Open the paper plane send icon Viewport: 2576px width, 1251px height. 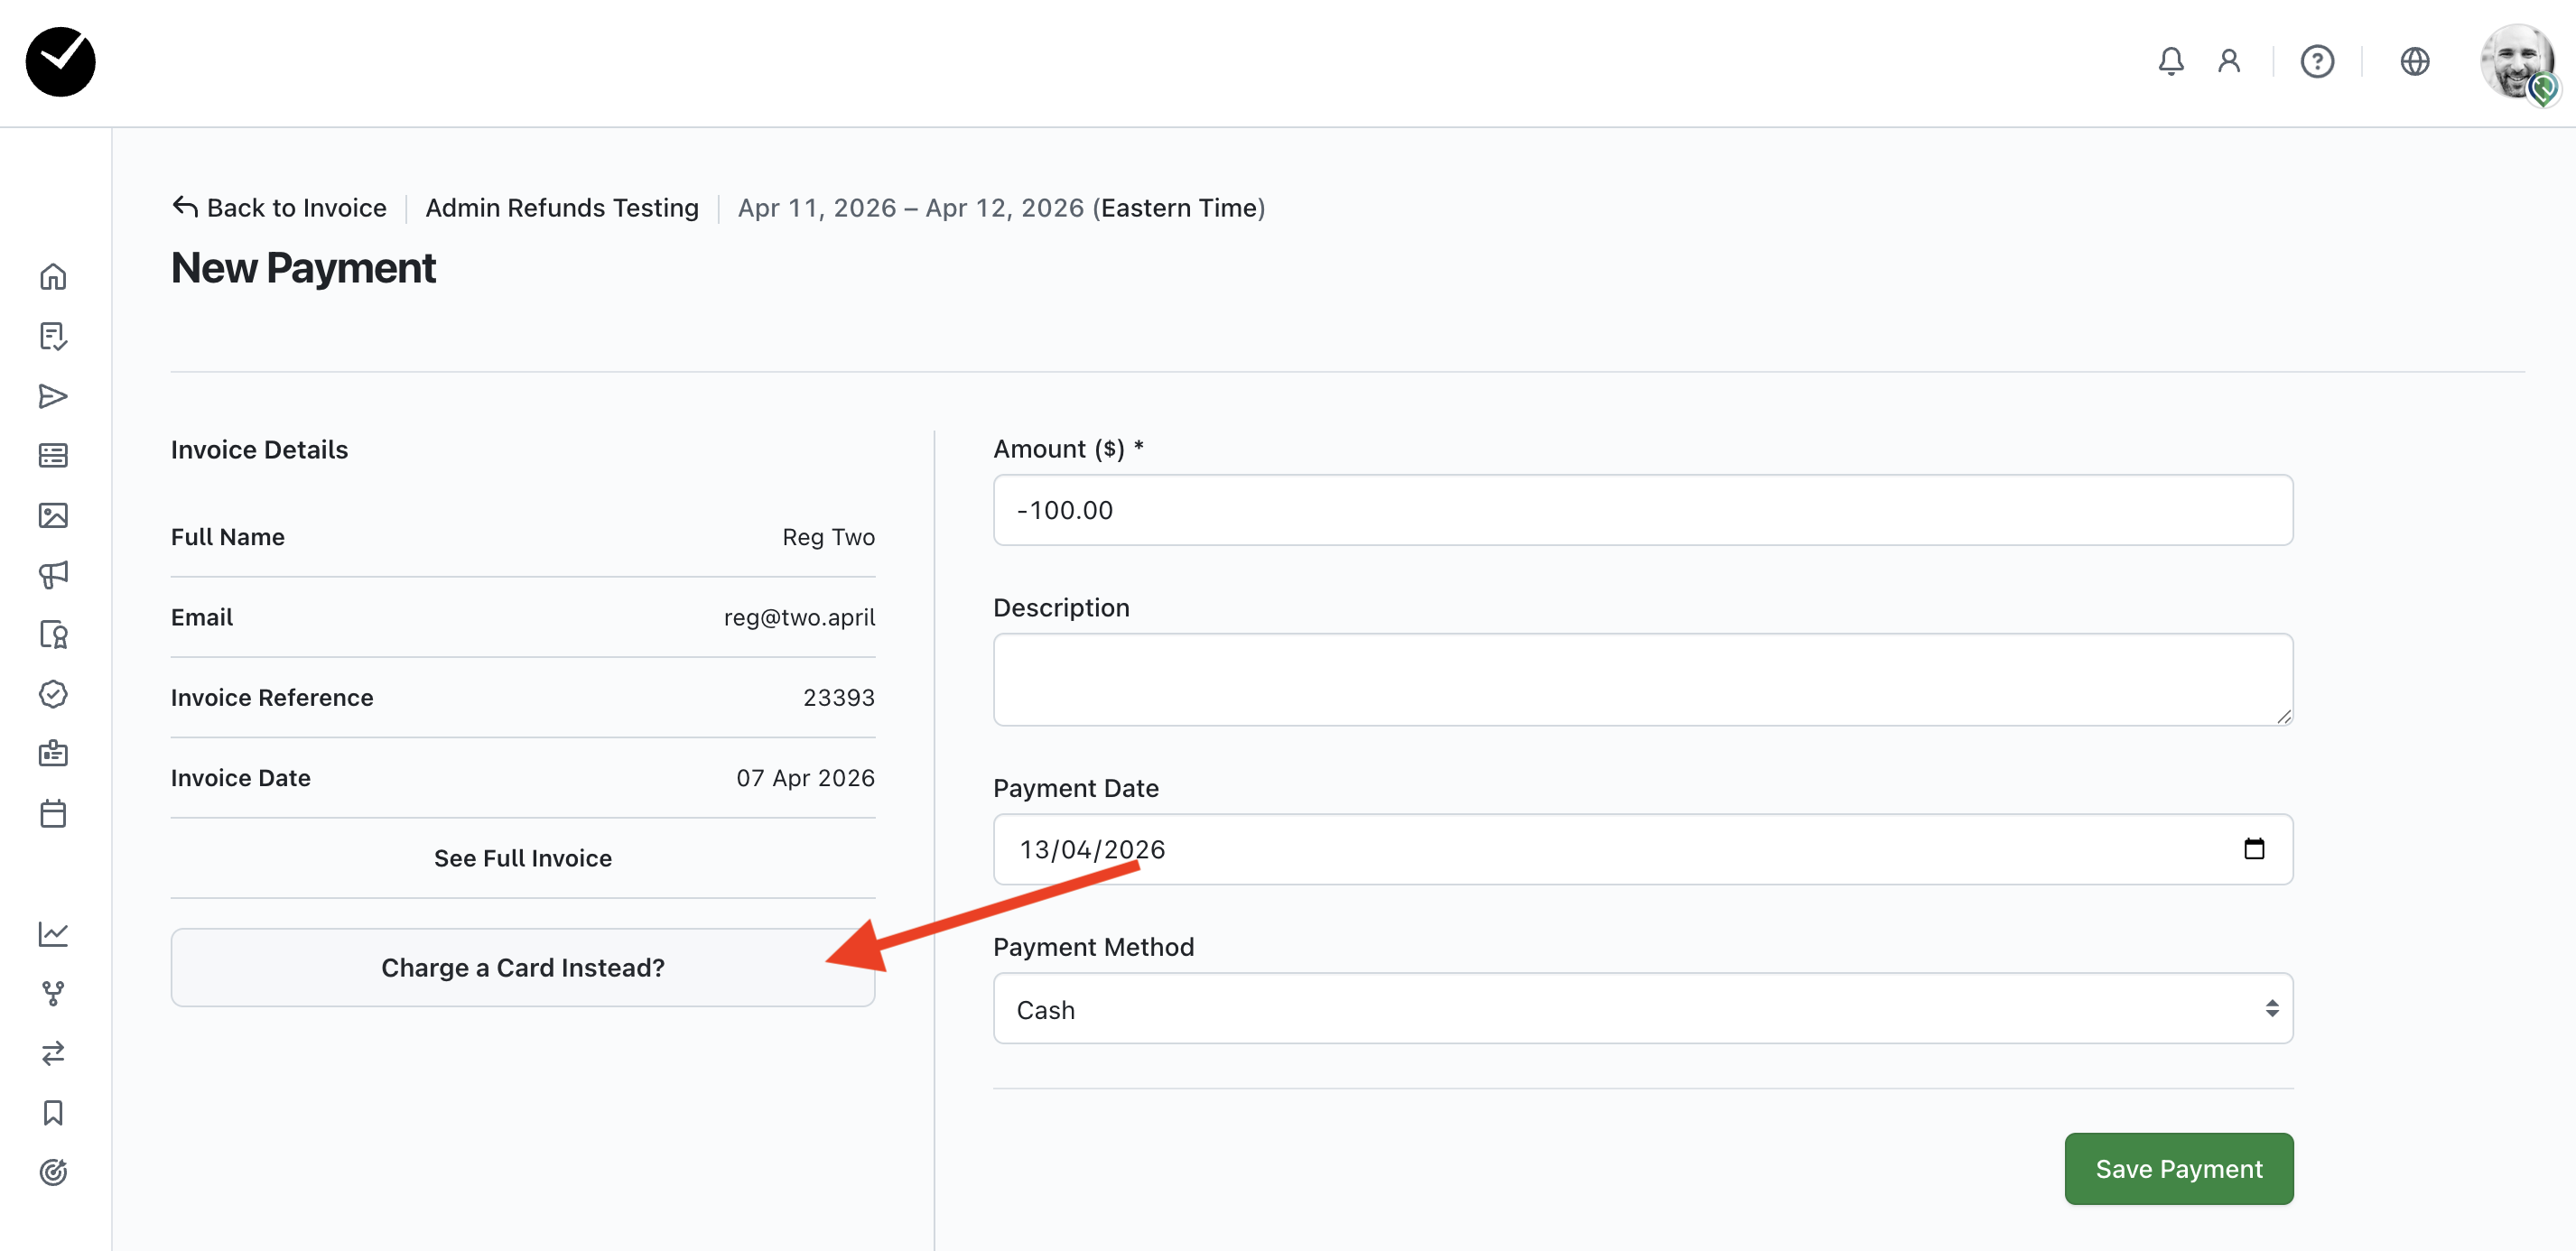tap(53, 396)
